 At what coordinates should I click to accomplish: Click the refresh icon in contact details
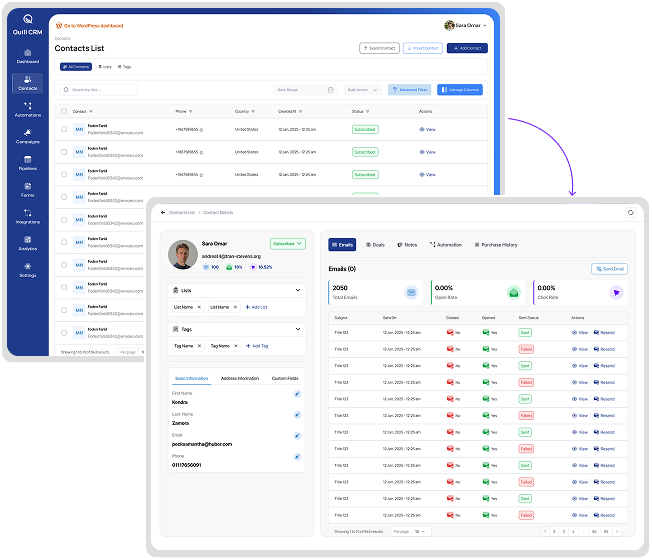630,212
